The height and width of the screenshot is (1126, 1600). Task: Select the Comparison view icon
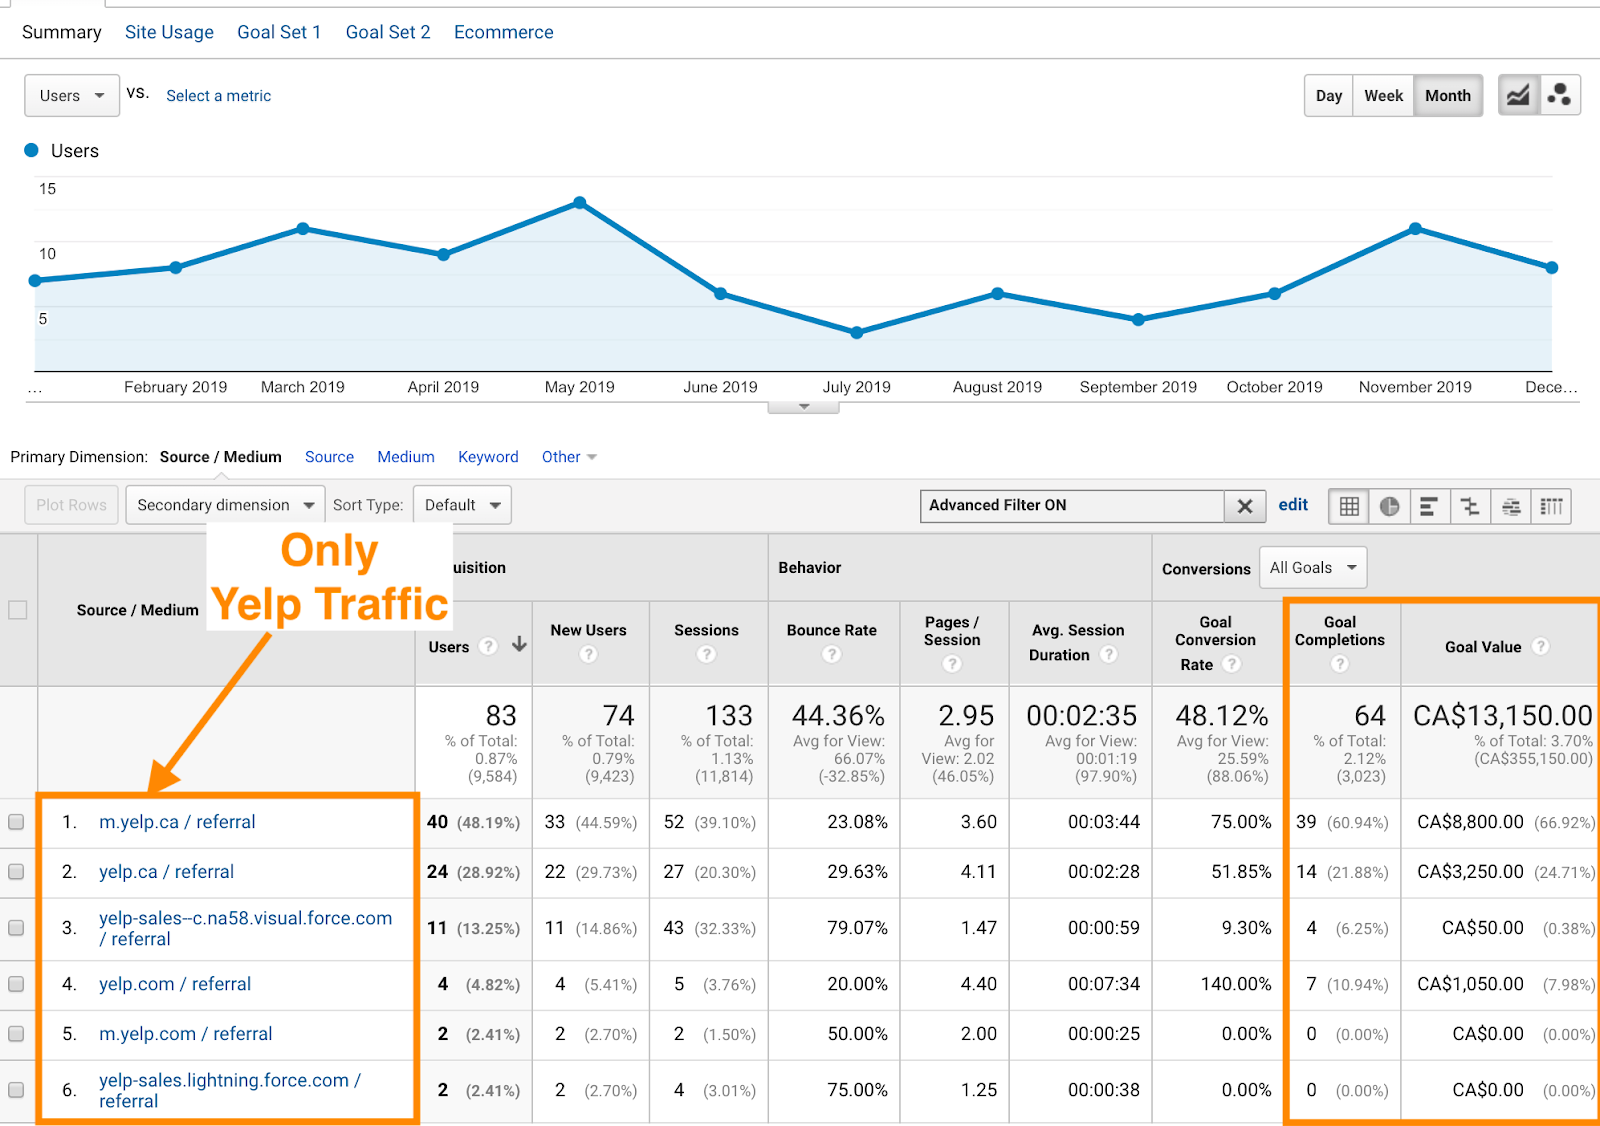pyautogui.click(x=1471, y=506)
